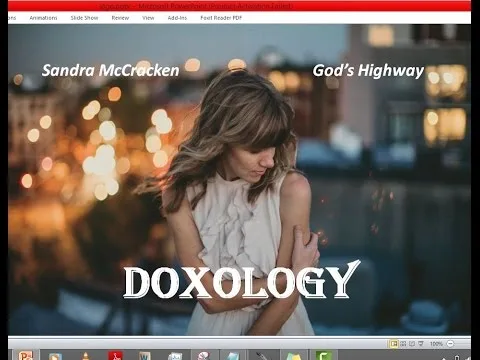
Task: Open Microsoft Word from the taskbar
Action: tap(145, 356)
